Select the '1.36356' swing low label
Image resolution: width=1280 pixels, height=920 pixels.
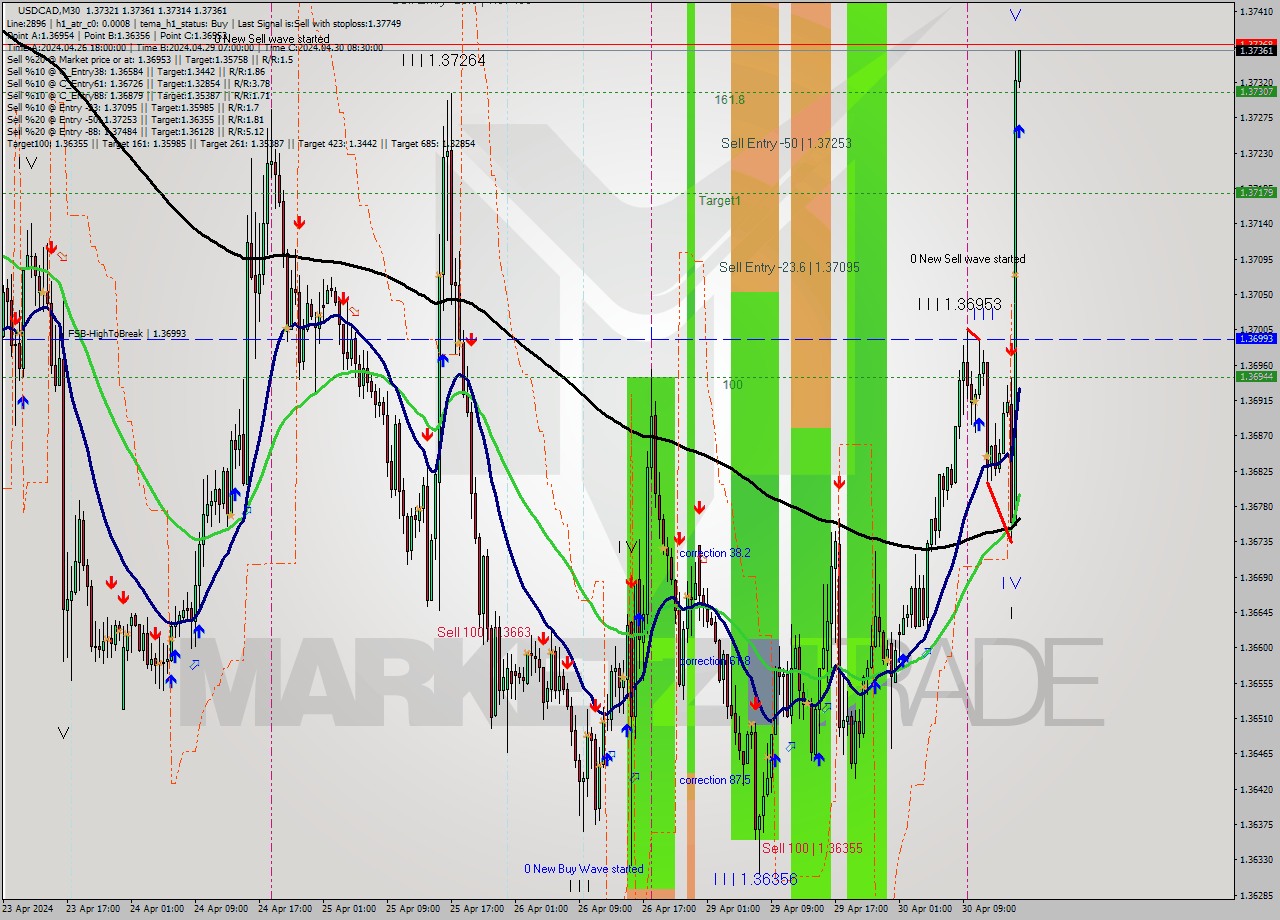(x=756, y=879)
